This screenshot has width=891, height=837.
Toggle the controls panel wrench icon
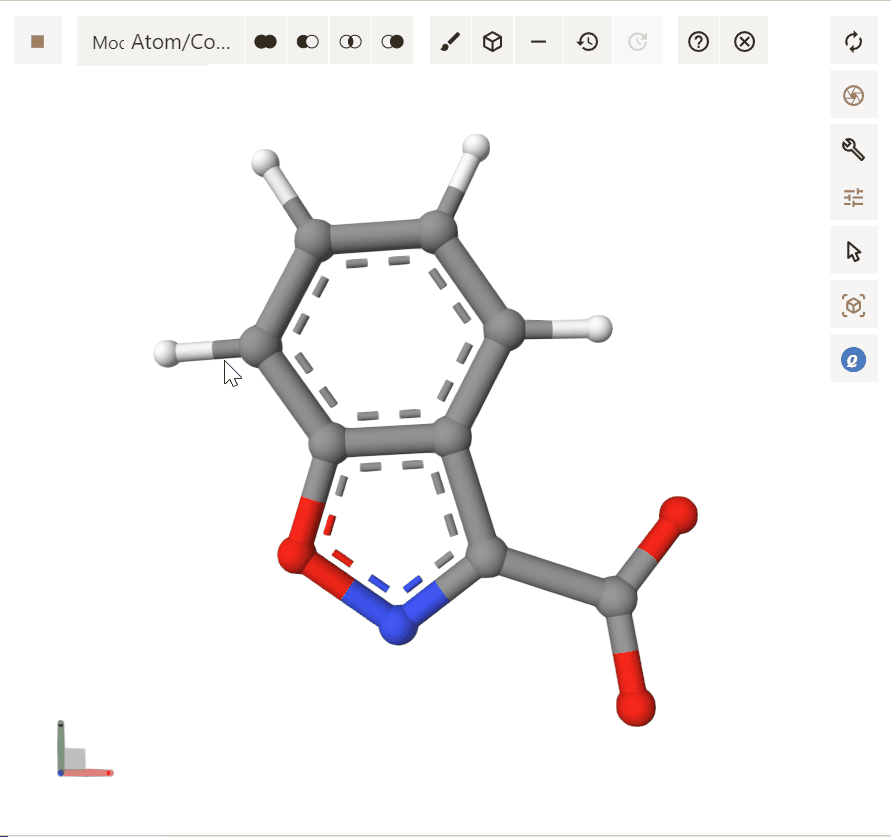[x=853, y=150]
